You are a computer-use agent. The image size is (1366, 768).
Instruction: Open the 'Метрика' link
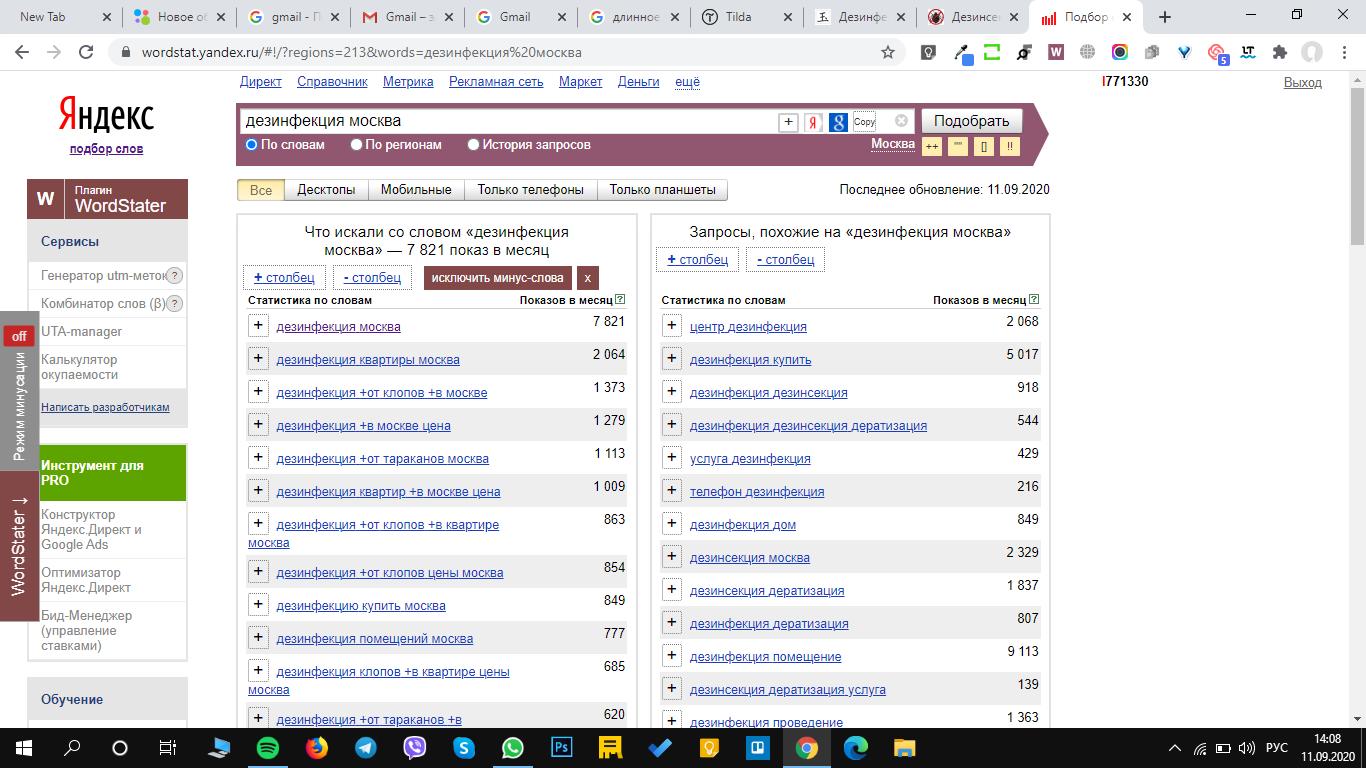(408, 82)
